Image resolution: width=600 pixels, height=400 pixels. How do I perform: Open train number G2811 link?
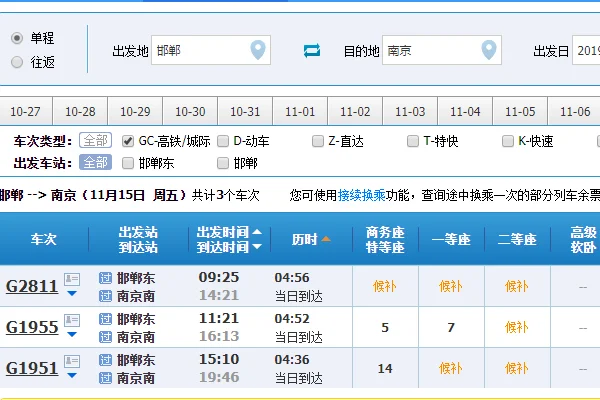click(32, 286)
